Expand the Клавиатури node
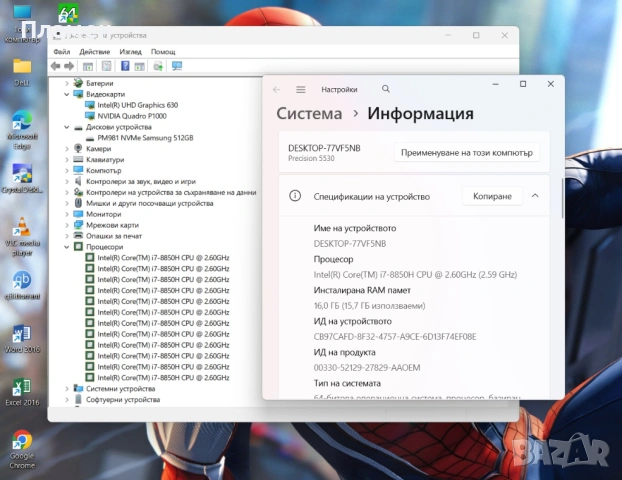The width and height of the screenshot is (622, 480). [67, 159]
